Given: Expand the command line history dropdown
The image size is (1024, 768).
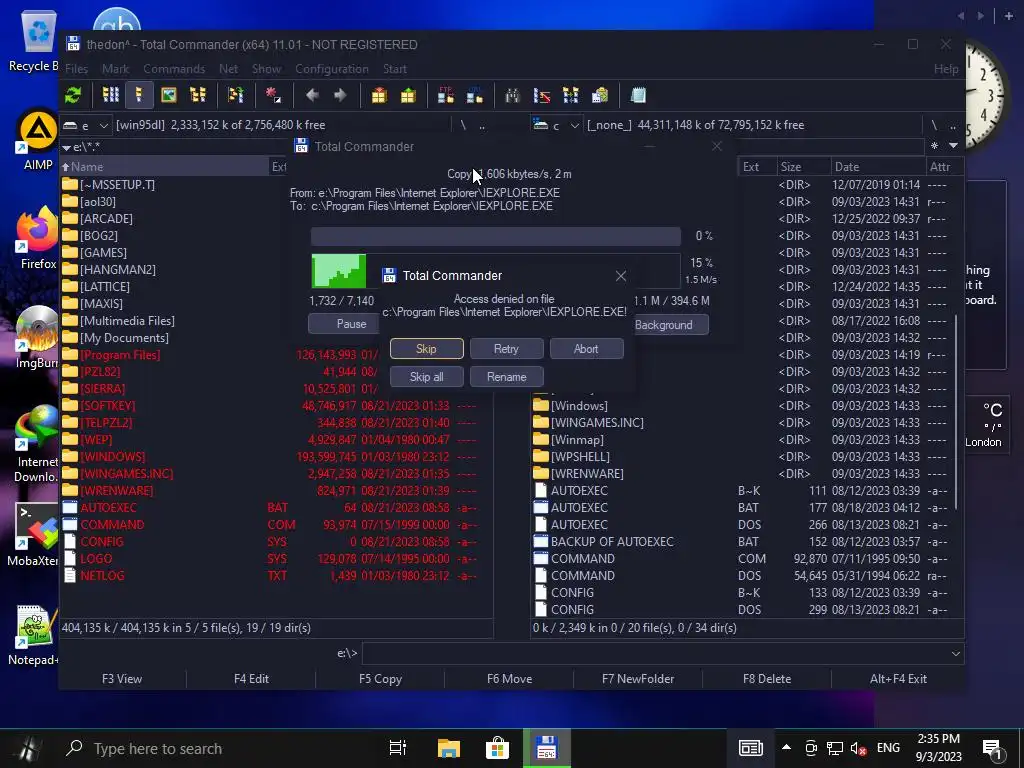Looking at the screenshot, I should 955,654.
